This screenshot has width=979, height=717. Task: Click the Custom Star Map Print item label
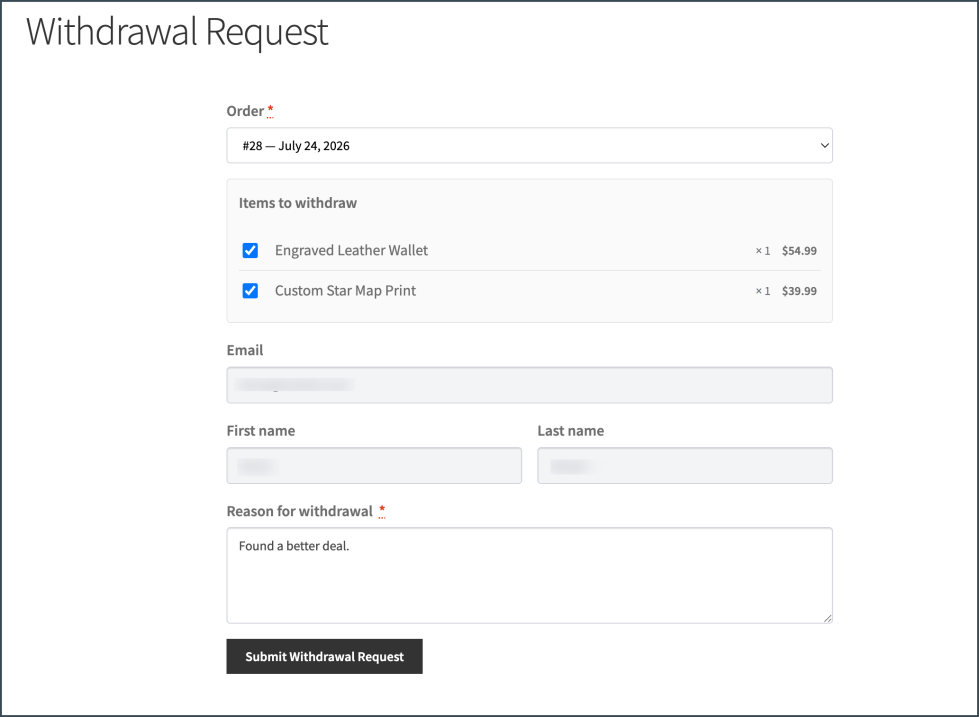coord(345,291)
